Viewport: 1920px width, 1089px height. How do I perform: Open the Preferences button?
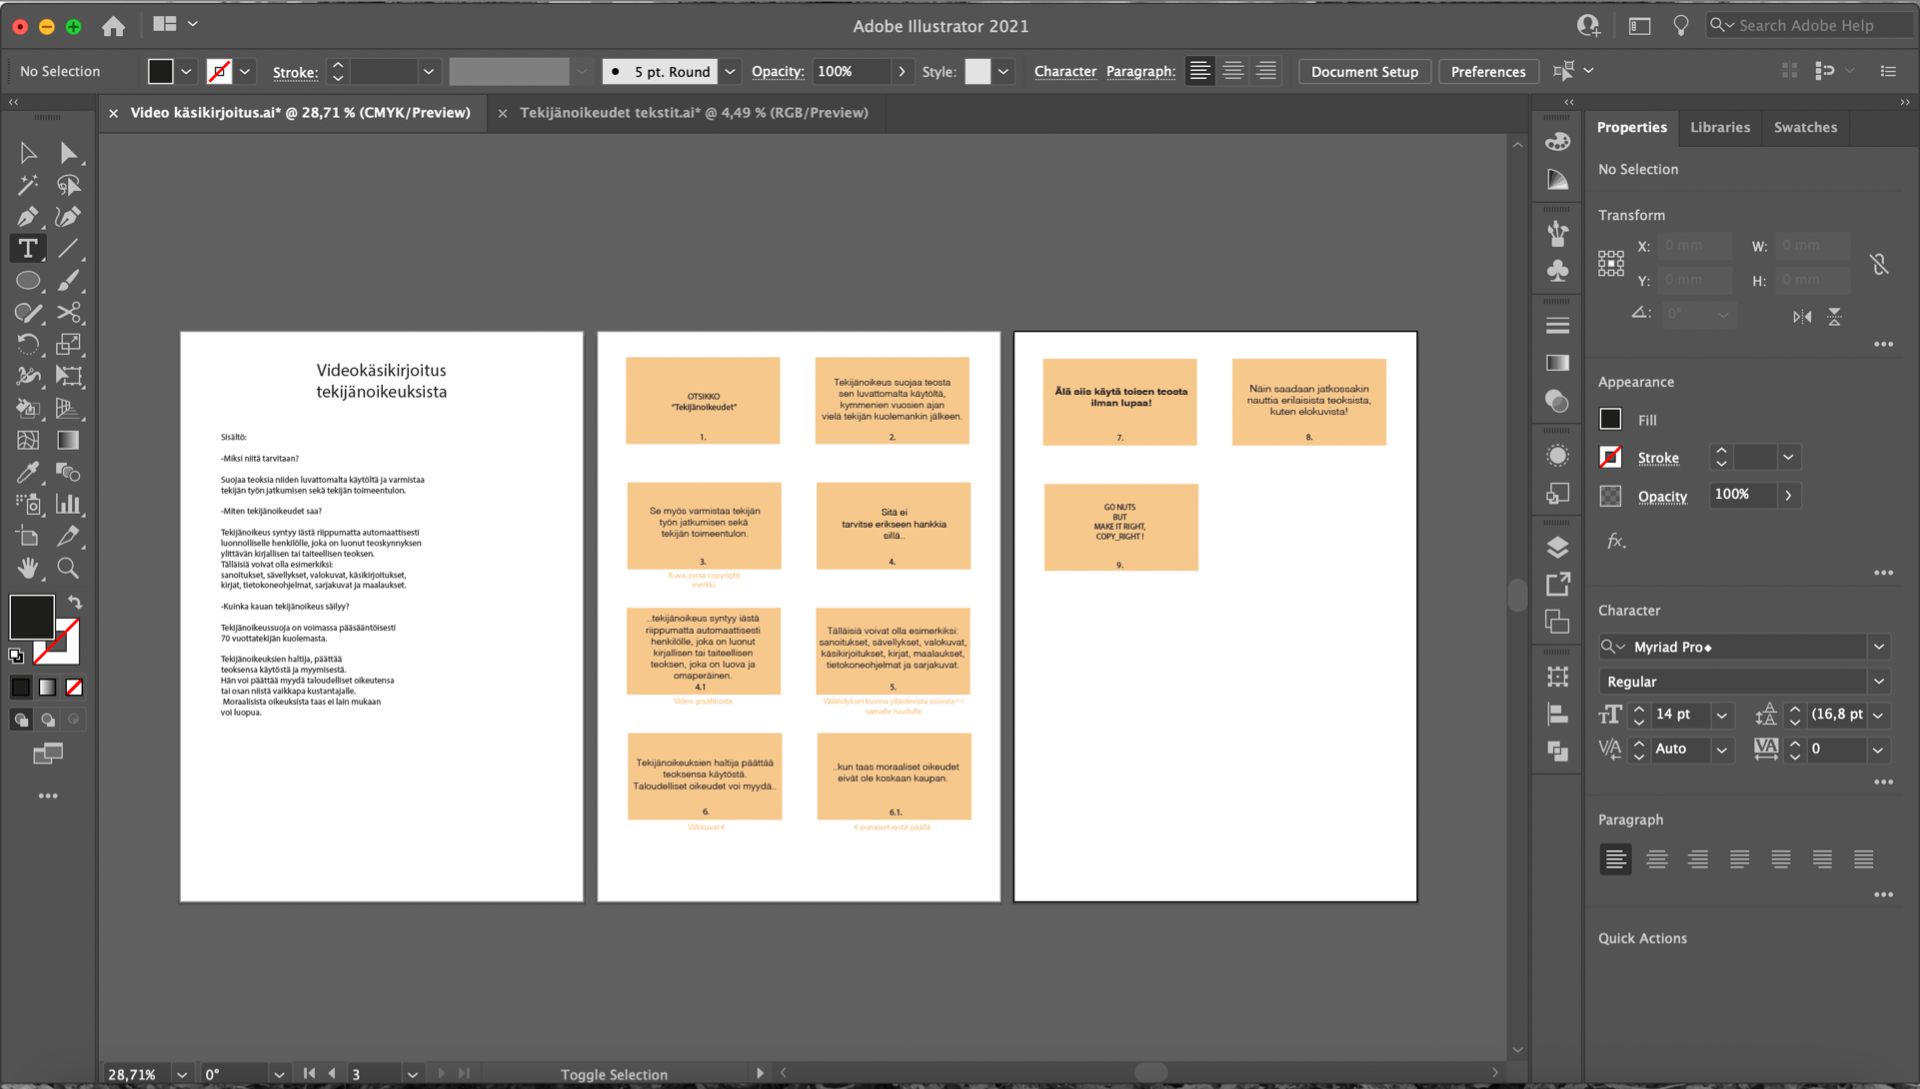click(1487, 72)
